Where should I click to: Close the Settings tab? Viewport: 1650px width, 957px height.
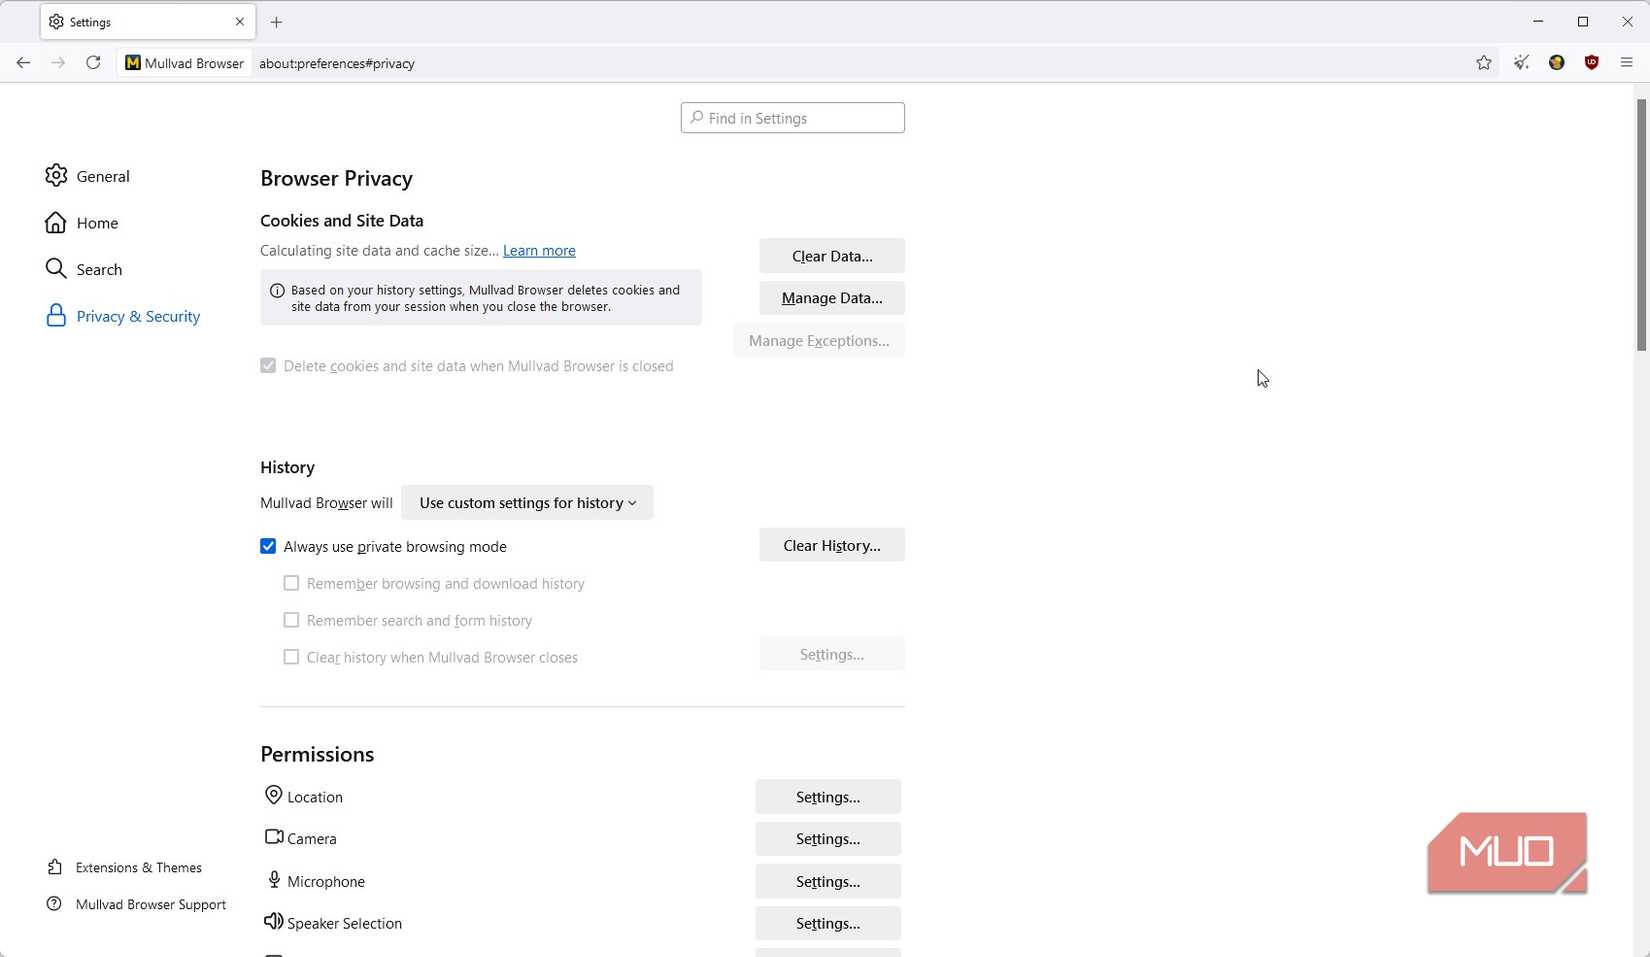[x=240, y=22]
